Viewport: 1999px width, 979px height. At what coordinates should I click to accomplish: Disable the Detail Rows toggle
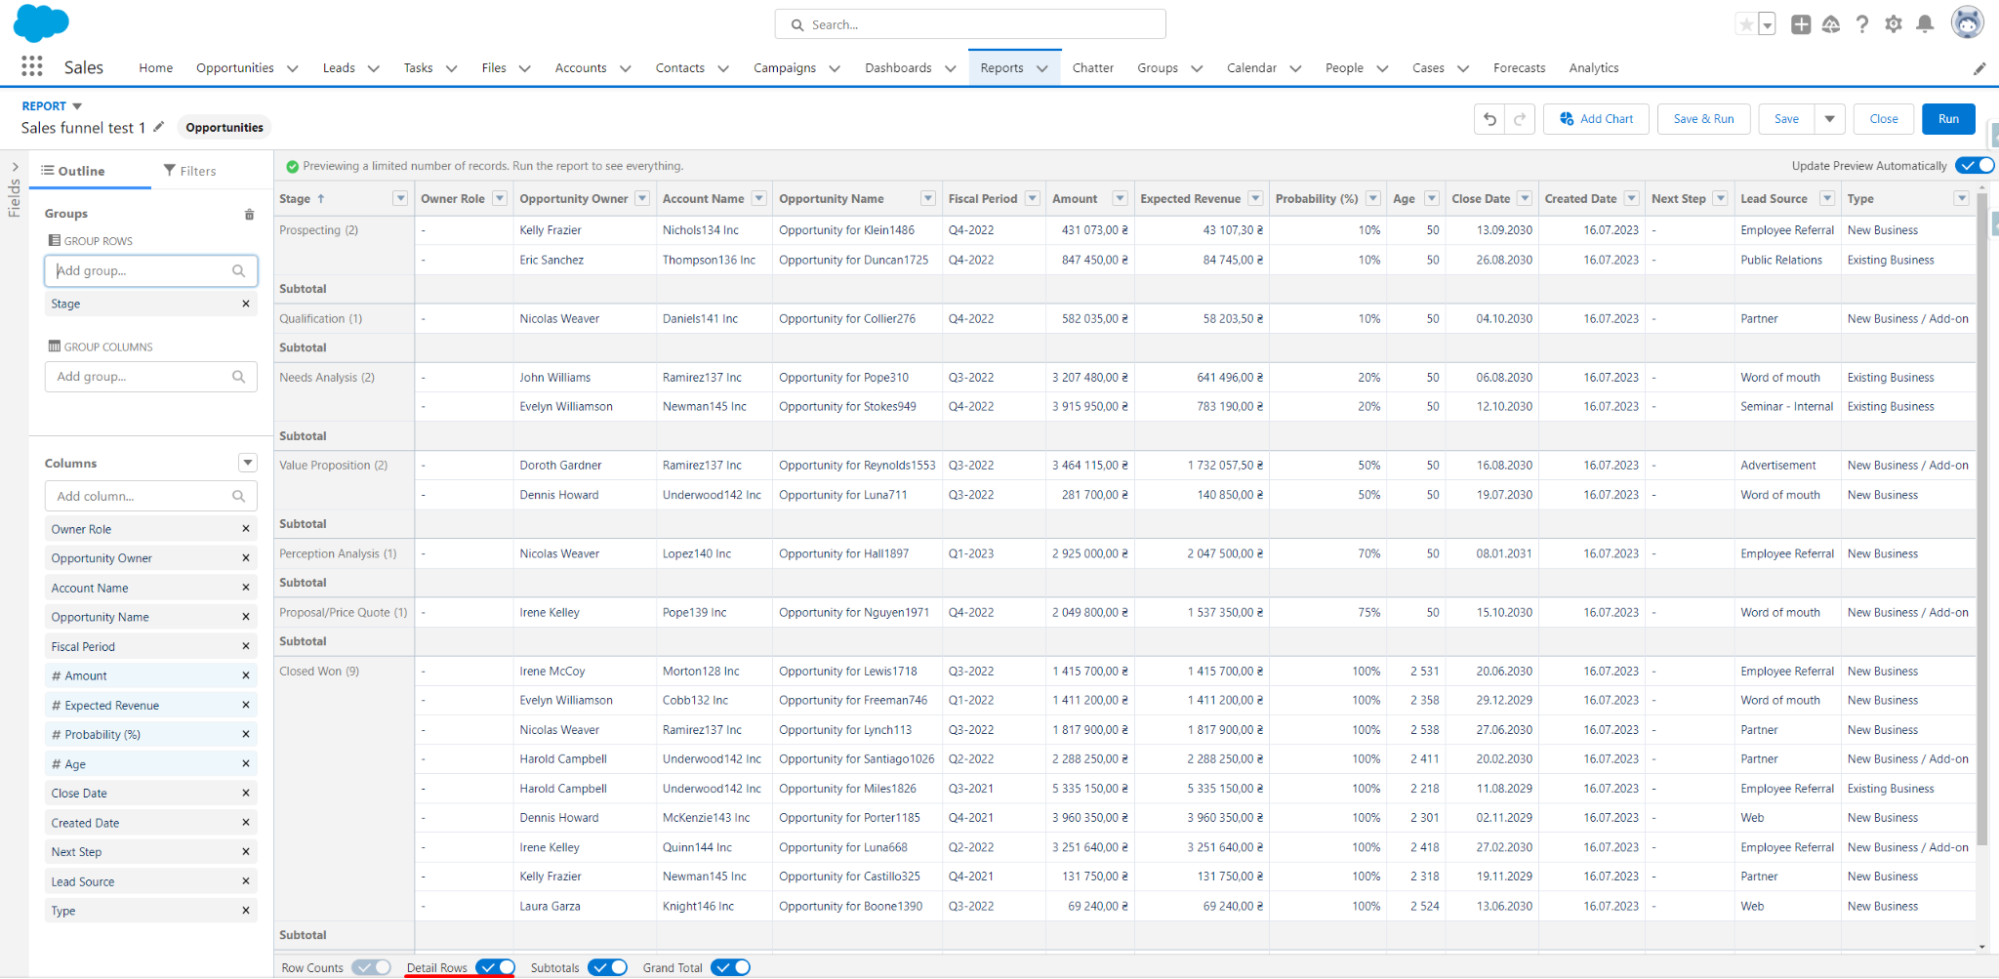click(x=494, y=967)
